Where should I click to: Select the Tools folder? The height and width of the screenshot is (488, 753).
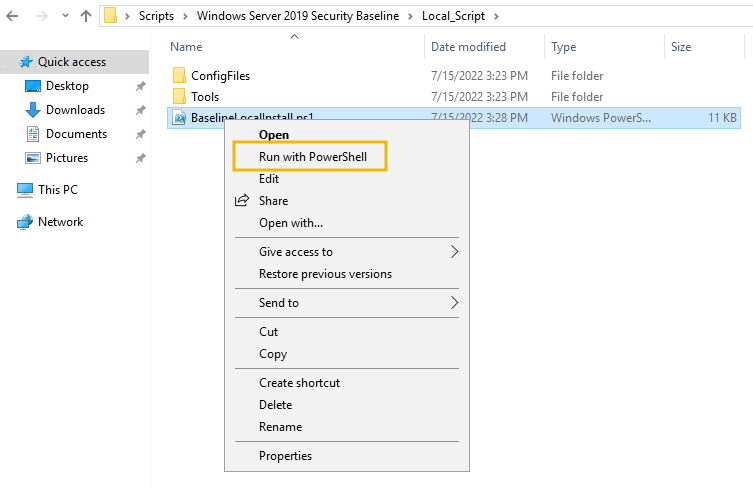[205, 97]
